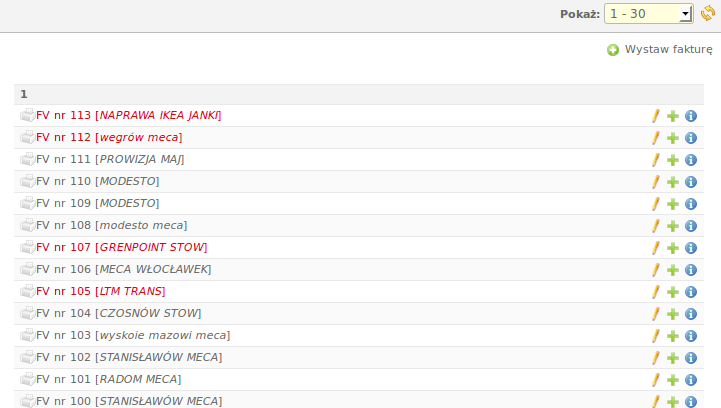The image size is (721, 408).
Task: Open FV nr 113 NAPRAWA IKEA JANKI
Action: pyautogui.click(x=129, y=115)
